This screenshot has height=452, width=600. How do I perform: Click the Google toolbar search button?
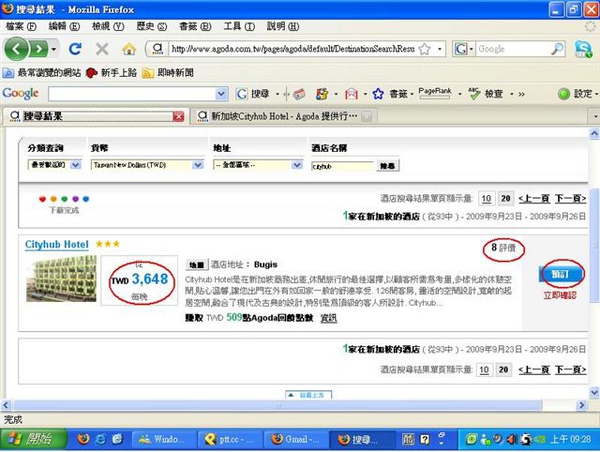(x=253, y=94)
